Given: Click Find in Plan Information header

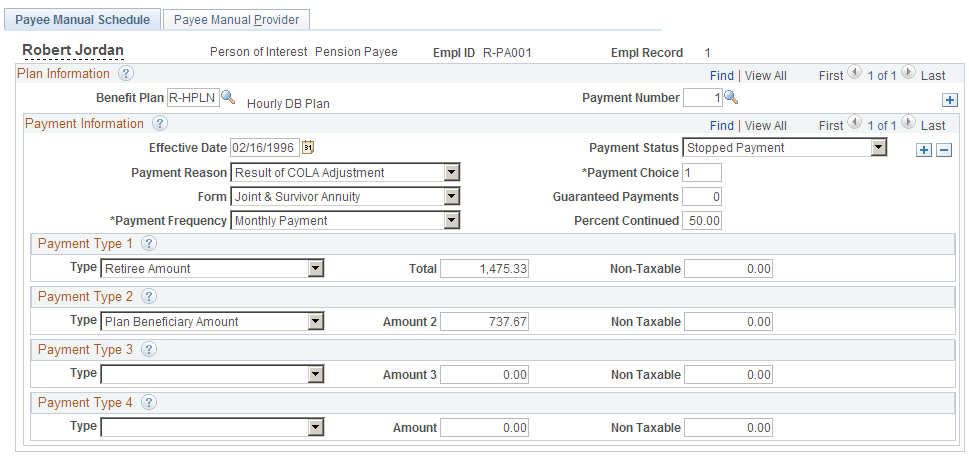Looking at the screenshot, I should (x=722, y=75).
